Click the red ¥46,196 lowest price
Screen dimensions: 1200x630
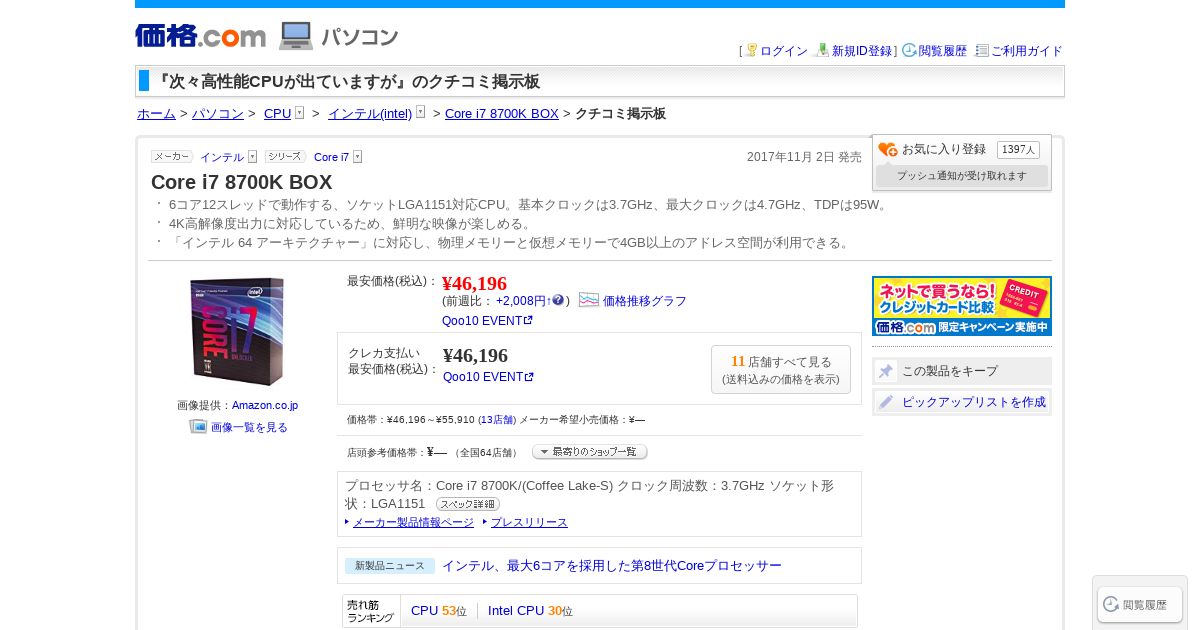click(x=474, y=283)
